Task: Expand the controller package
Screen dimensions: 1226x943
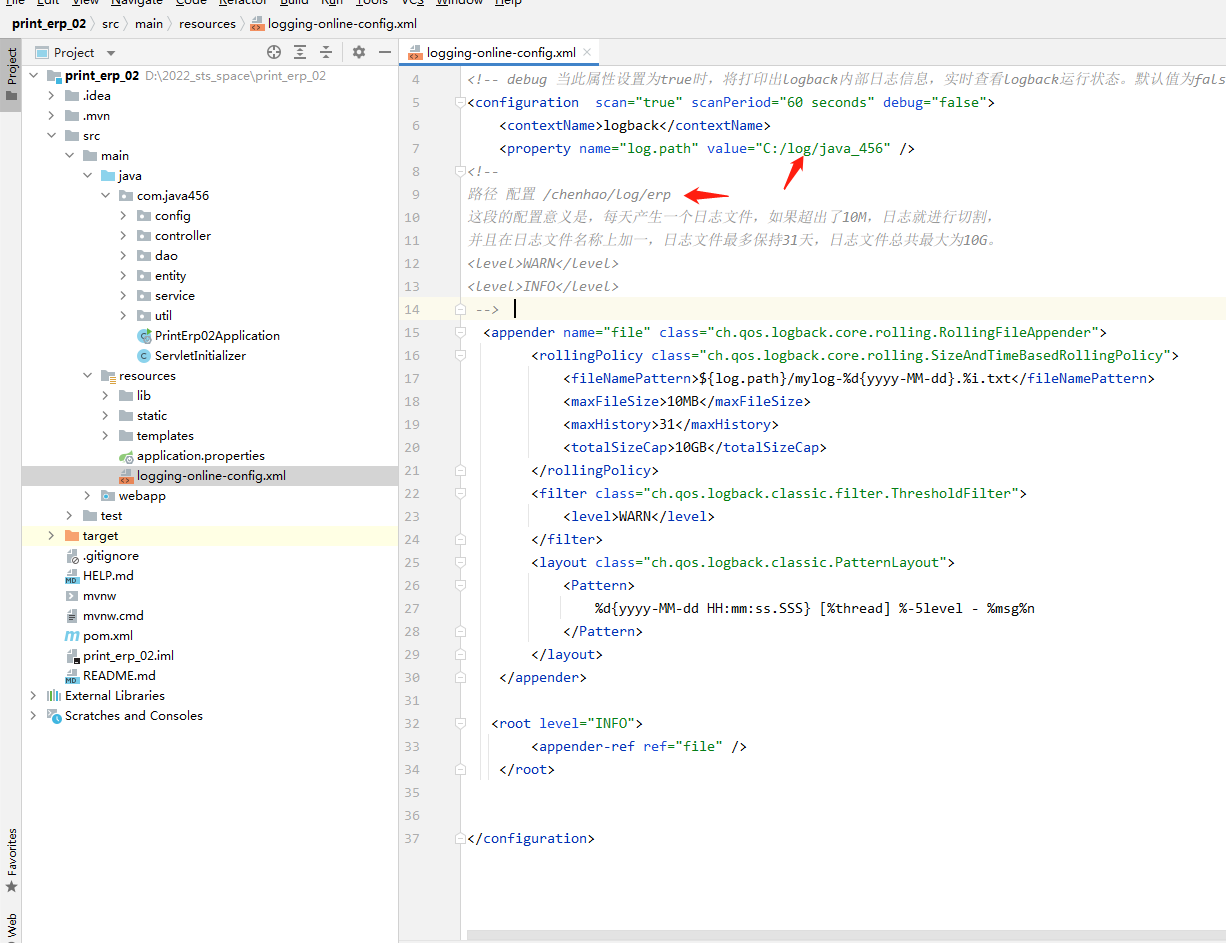Action: click(124, 236)
